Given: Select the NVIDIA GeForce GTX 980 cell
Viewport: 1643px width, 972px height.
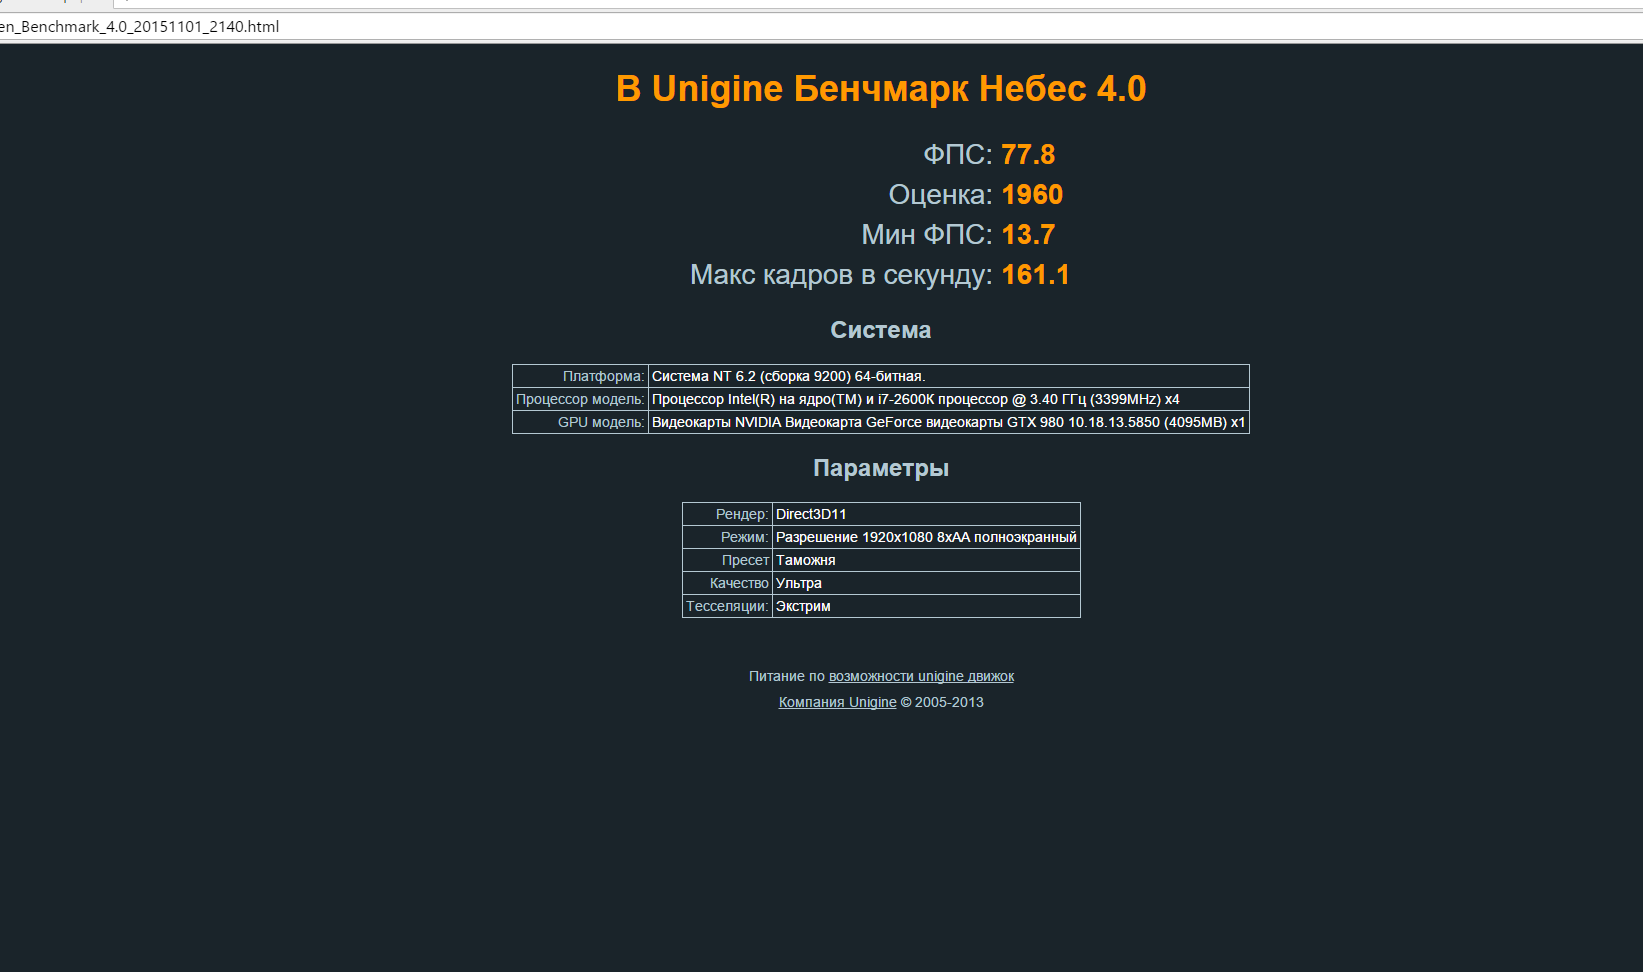Looking at the screenshot, I should tap(949, 422).
